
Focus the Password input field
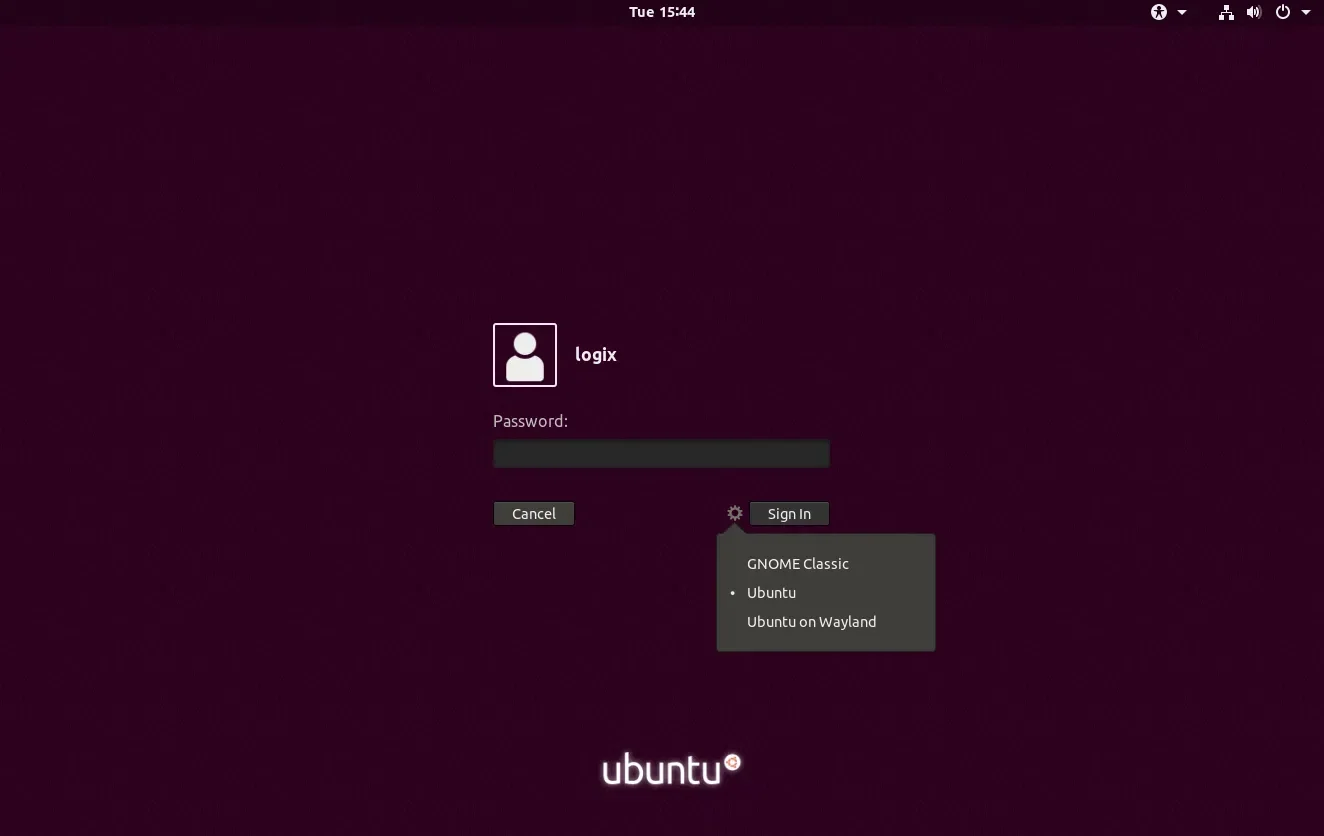[x=661, y=453]
